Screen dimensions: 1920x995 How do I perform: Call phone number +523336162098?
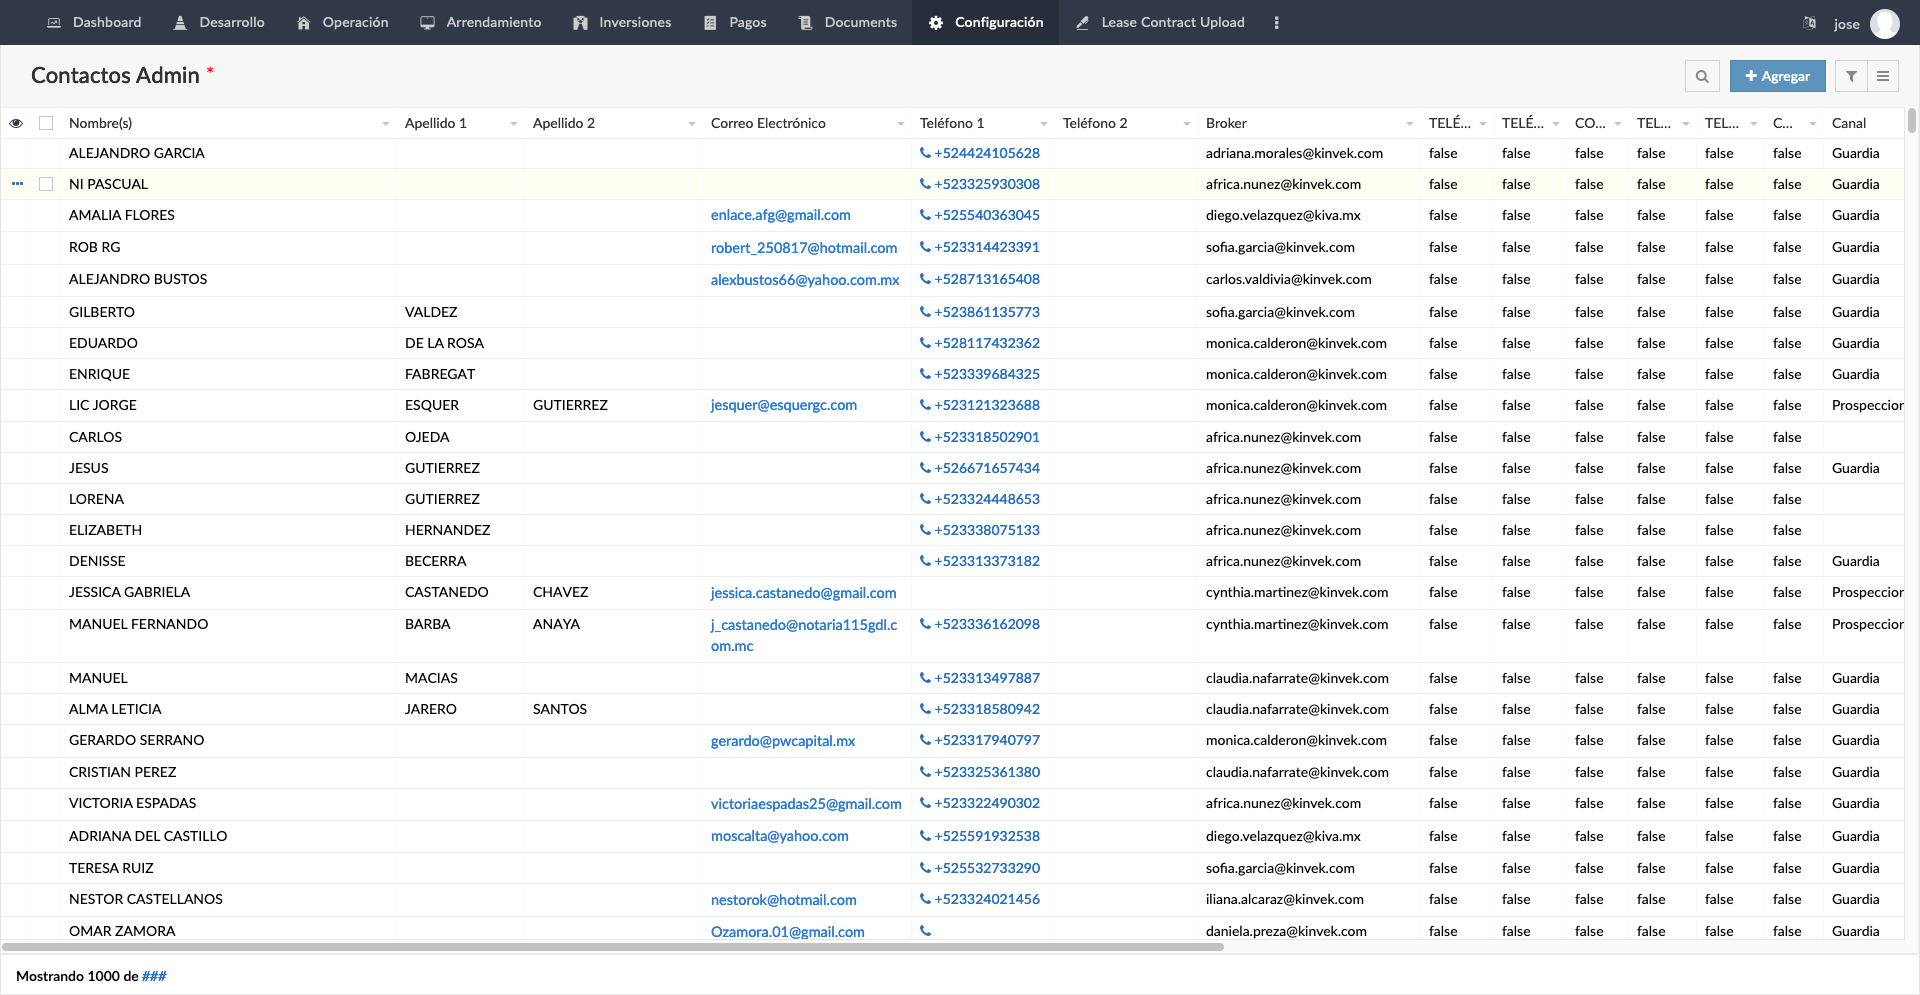pos(986,624)
